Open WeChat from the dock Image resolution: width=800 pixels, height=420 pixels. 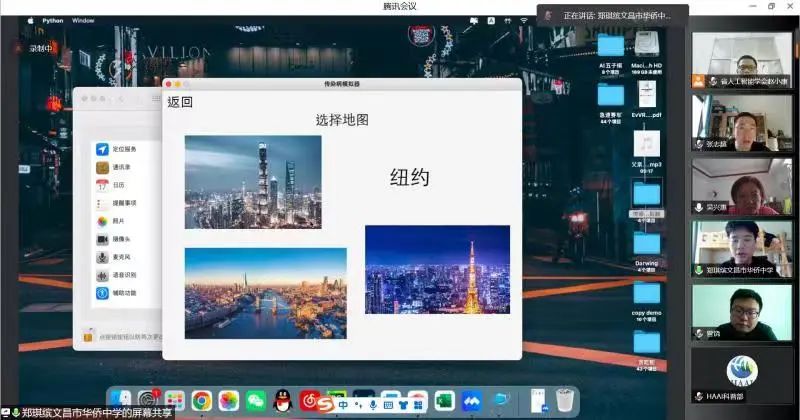256,401
